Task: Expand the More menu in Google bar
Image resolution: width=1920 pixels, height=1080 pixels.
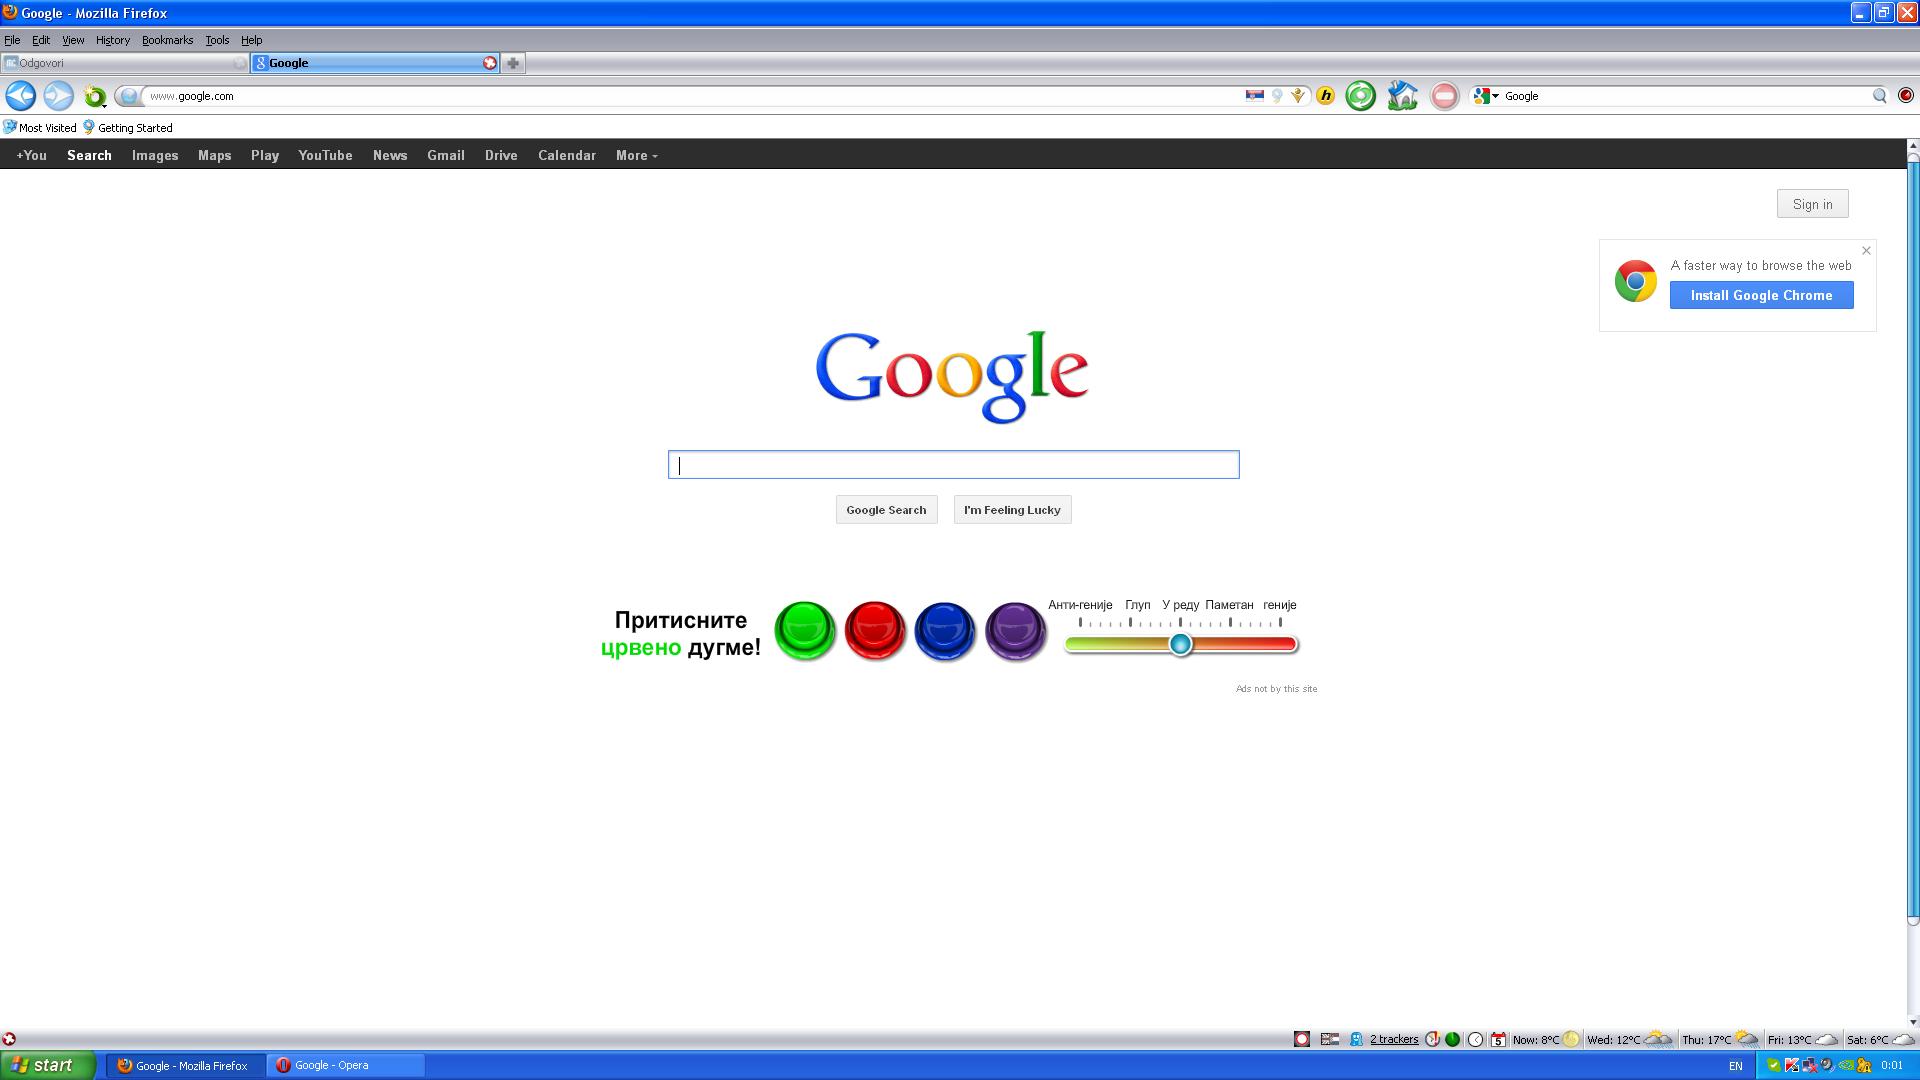Action: [x=636, y=155]
